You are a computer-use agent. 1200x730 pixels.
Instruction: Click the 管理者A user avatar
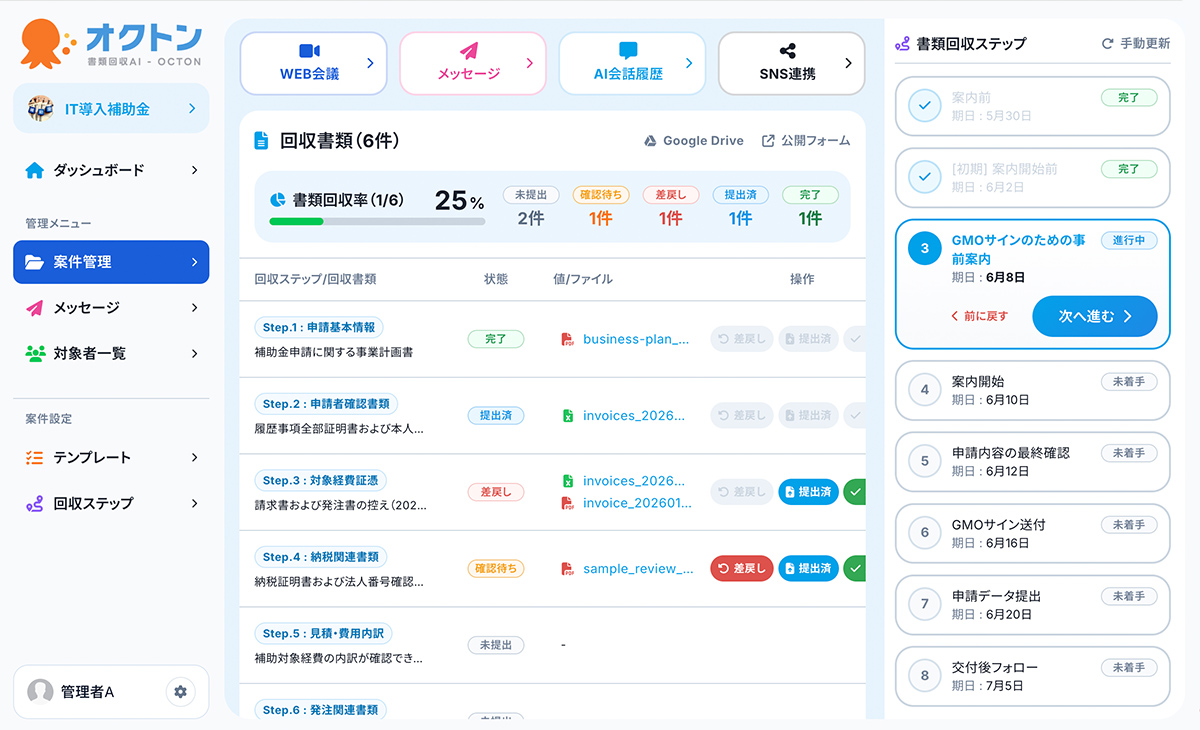(x=40, y=691)
